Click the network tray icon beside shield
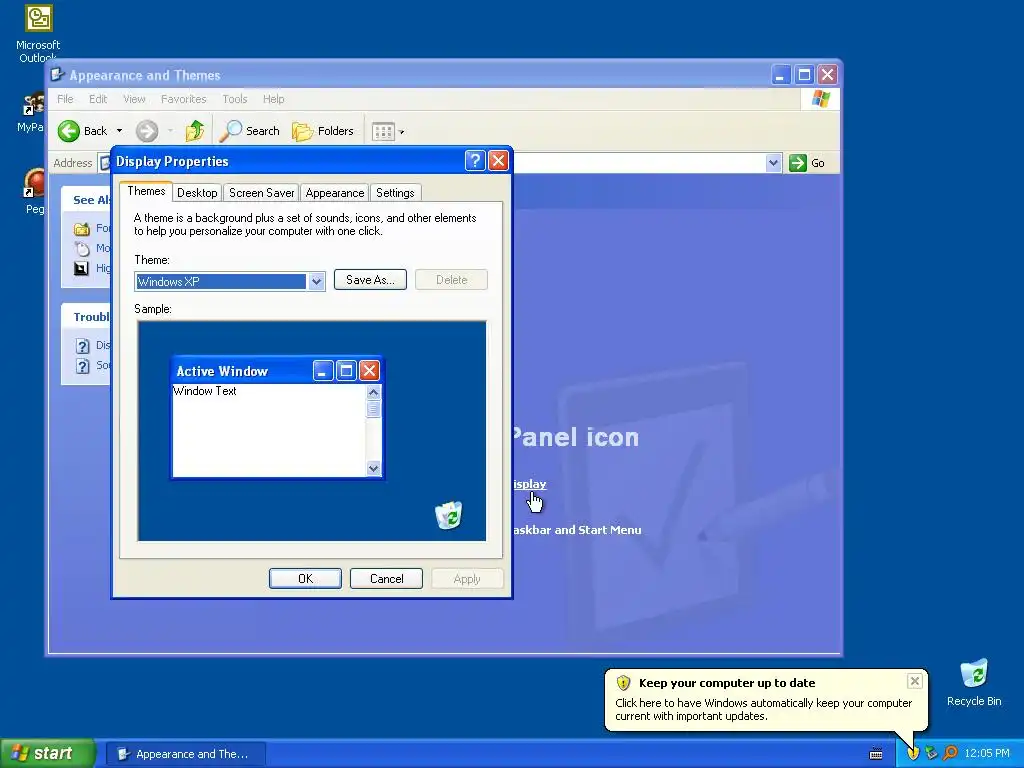Image resolution: width=1024 pixels, height=768 pixels. pos(931,753)
